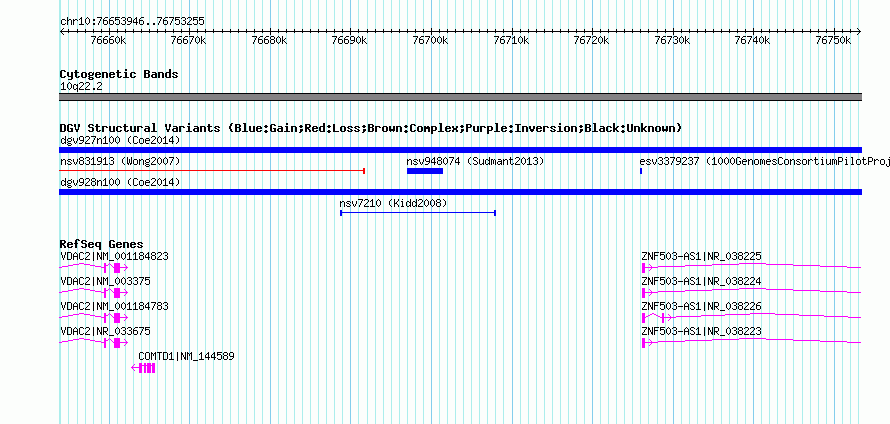Click the ZNF503-AS1 NR_038225 start exon
Screen dimensions: 890x424
pos(644,268)
